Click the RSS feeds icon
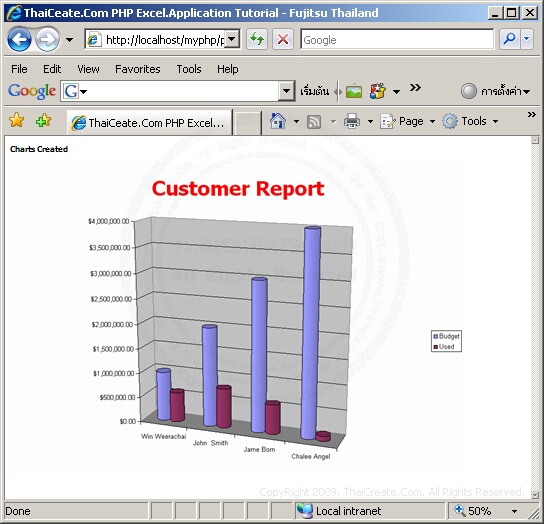The height and width of the screenshot is (524, 544). 314,122
